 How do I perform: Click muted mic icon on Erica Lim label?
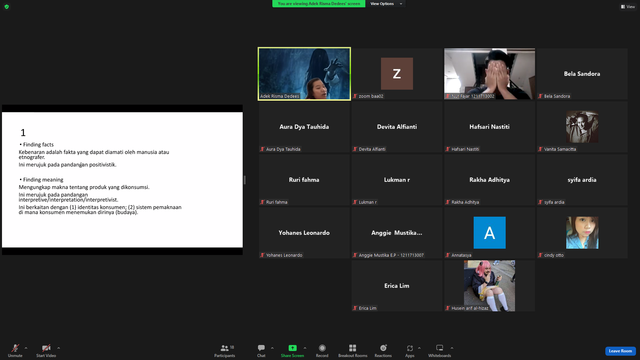[x=355, y=308]
